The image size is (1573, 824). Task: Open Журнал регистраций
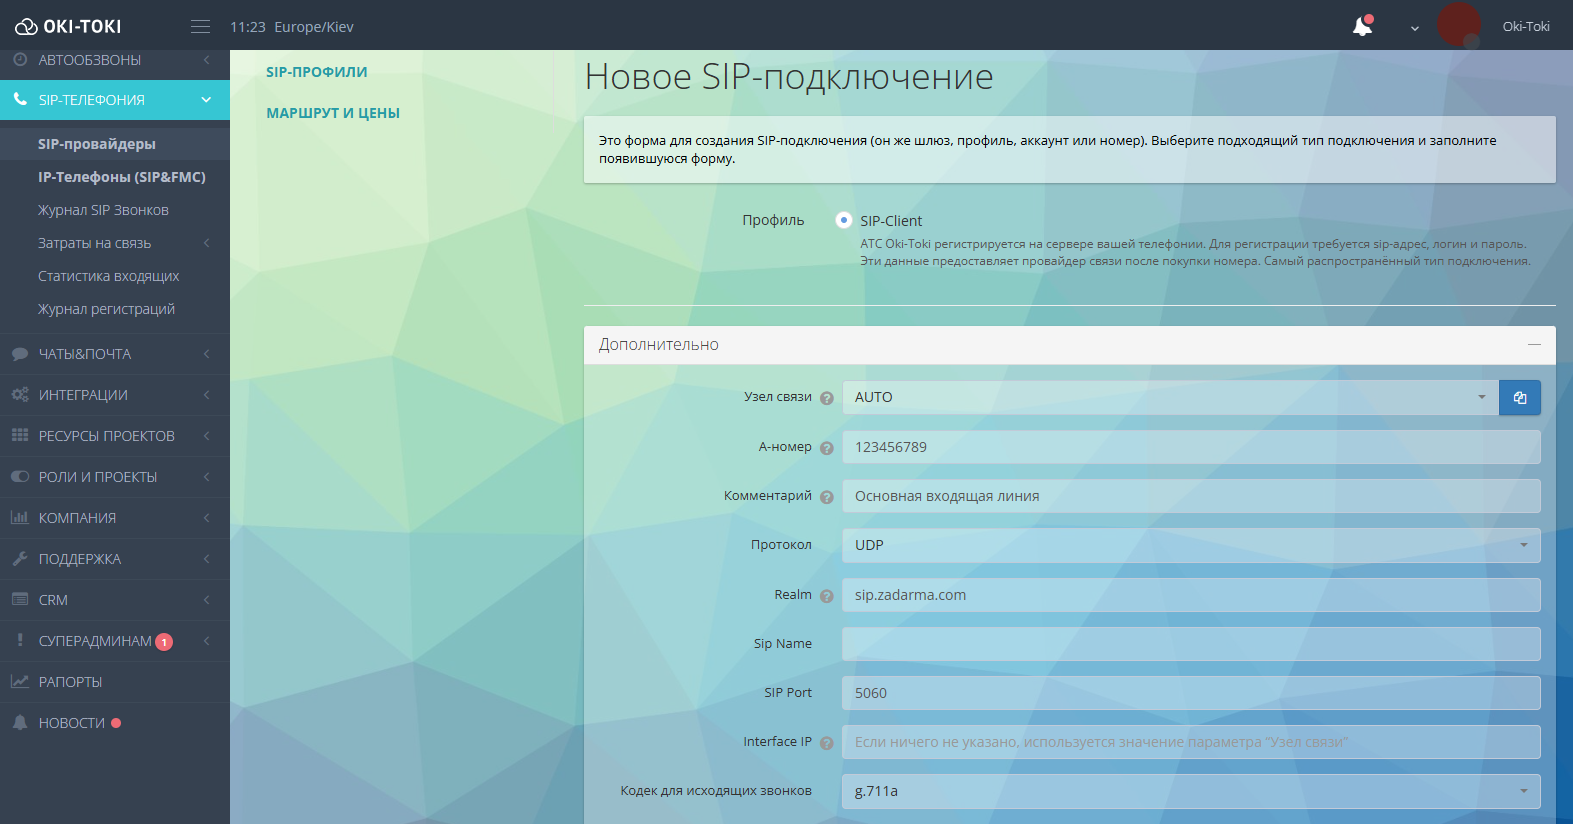[x=106, y=309]
